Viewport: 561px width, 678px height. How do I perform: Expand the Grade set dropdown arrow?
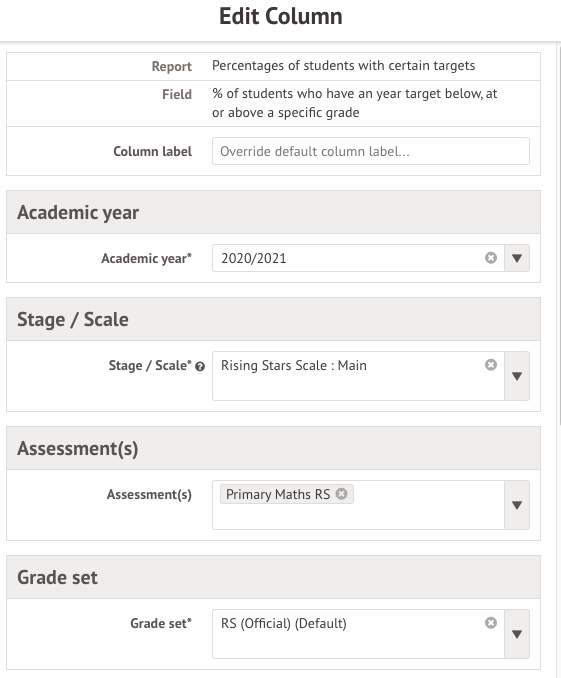point(517,634)
